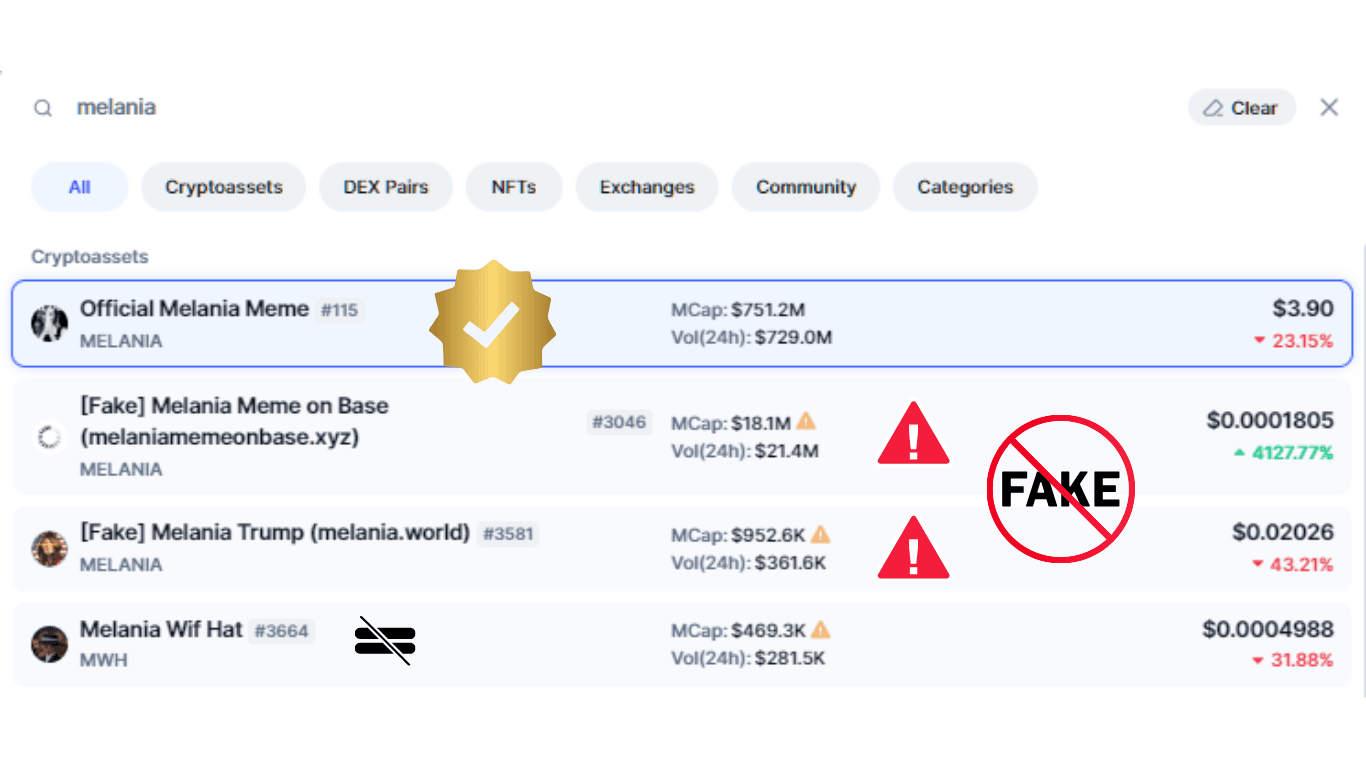Click the search magnifier icon
This screenshot has height=768, width=1366.
pos(43,108)
